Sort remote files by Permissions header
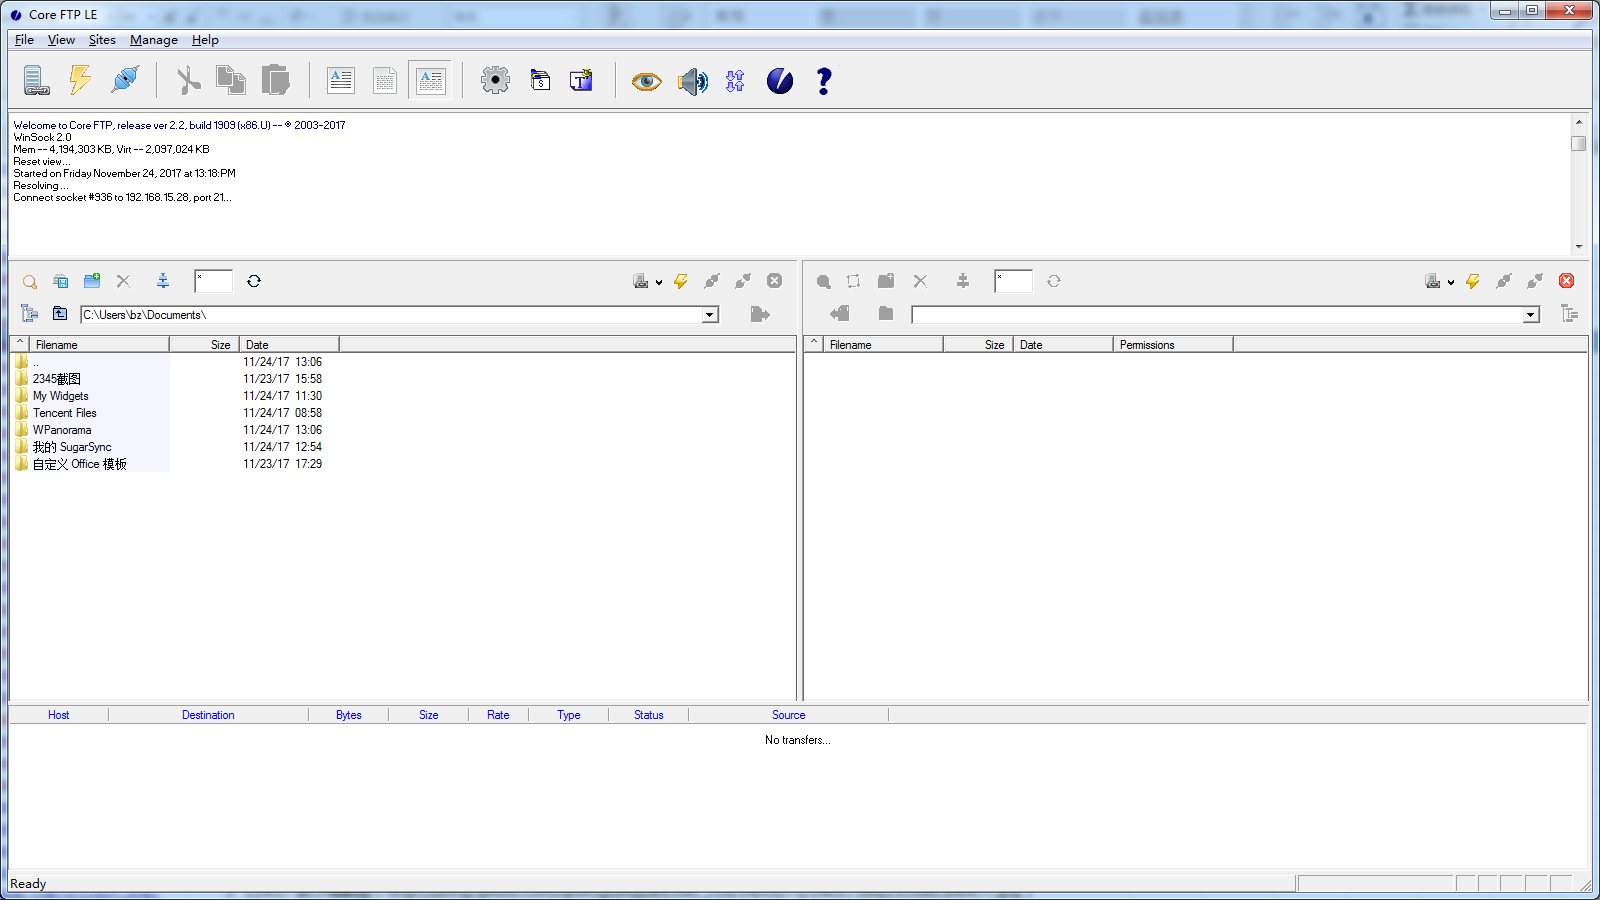 pyautogui.click(x=1173, y=345)
